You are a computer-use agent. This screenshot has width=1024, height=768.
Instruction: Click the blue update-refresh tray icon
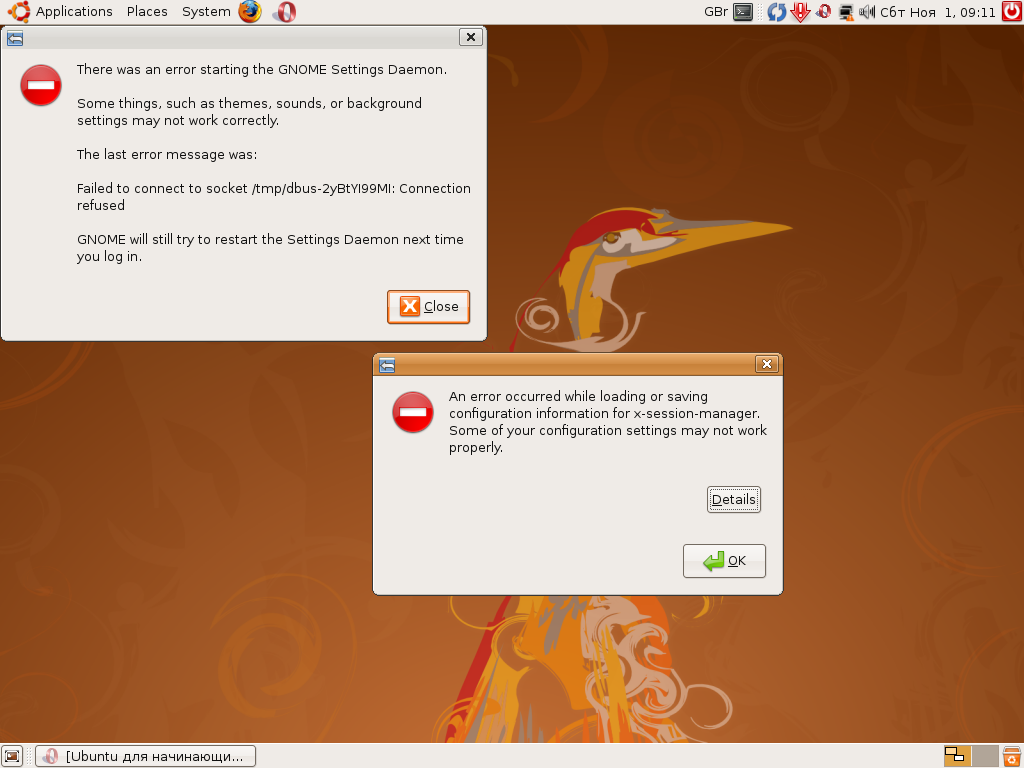click(776, 12)
